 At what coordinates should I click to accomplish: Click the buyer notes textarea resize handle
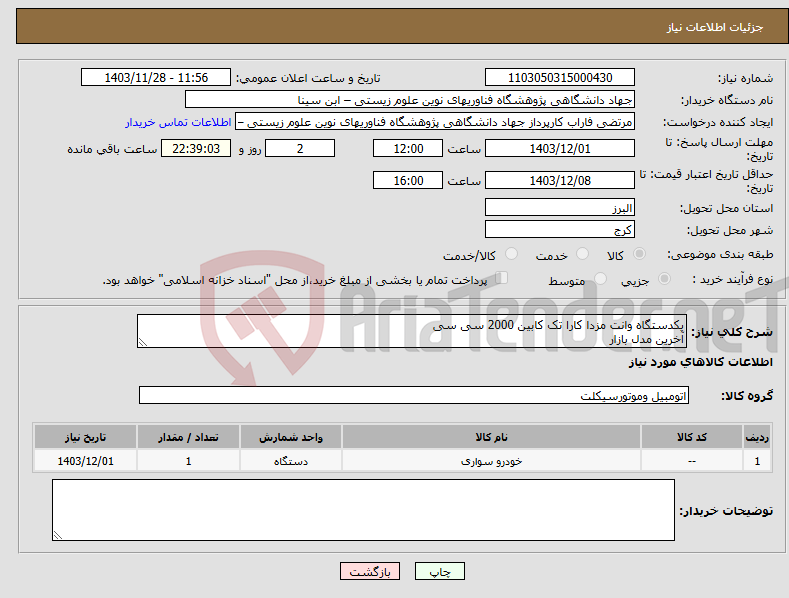(58, 535)
